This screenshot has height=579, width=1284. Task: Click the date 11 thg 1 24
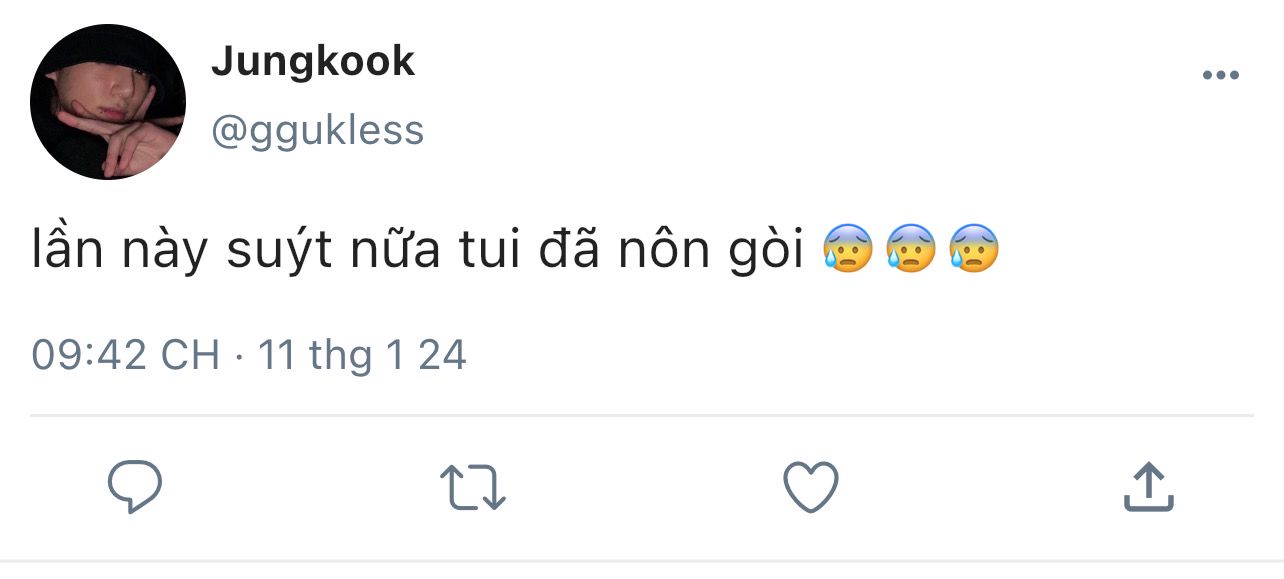363,355
